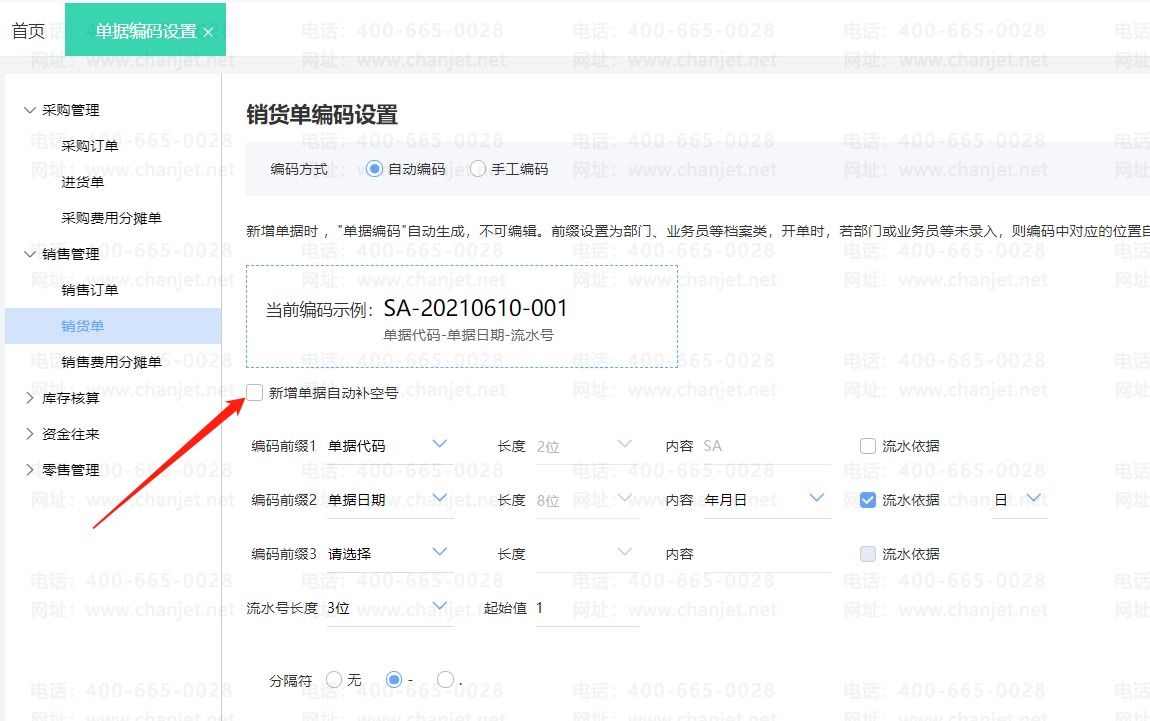Image resolution: width=1150 pixels, height=721 pixels.
Task: Click the 起始值 input field
Action: pos(586,608)
